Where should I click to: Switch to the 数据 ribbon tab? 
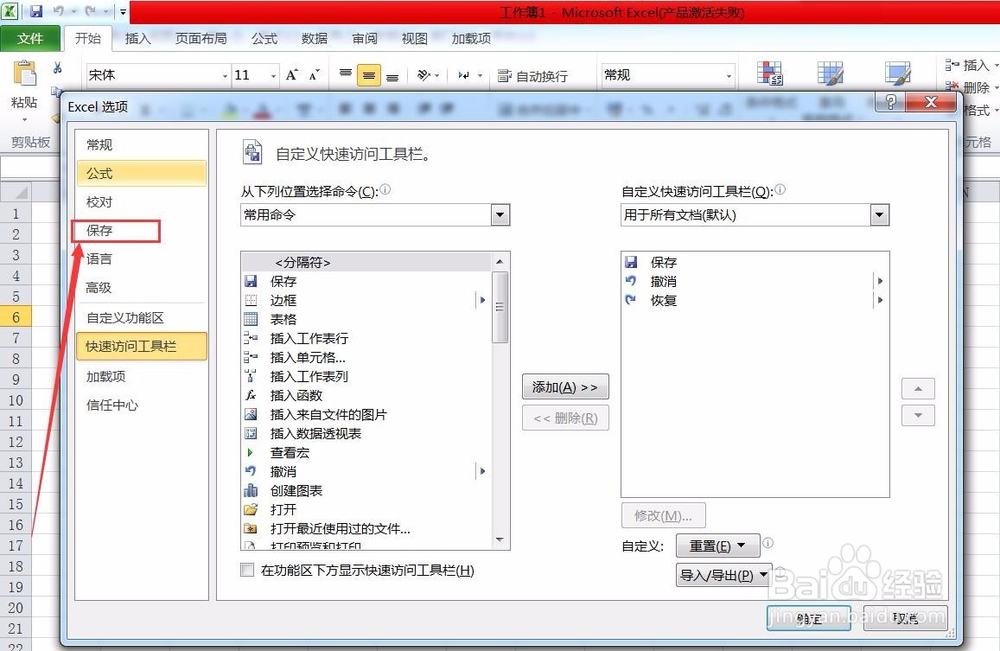[x=314, y=38]
